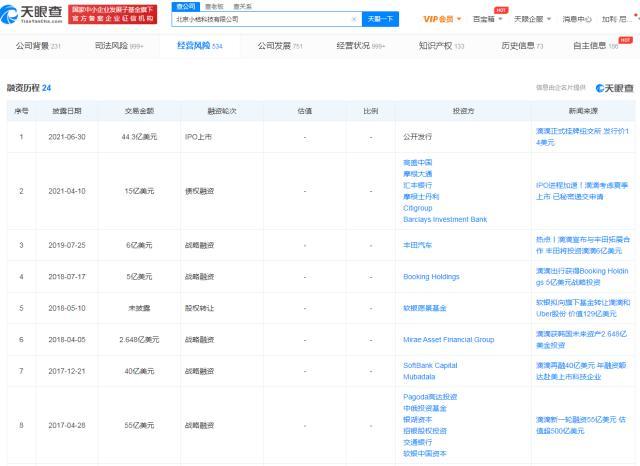Click date cell 2021-06-30
The width and height of the screenshot is (640, 466).
pyautogui.click(x=67, y=137)
